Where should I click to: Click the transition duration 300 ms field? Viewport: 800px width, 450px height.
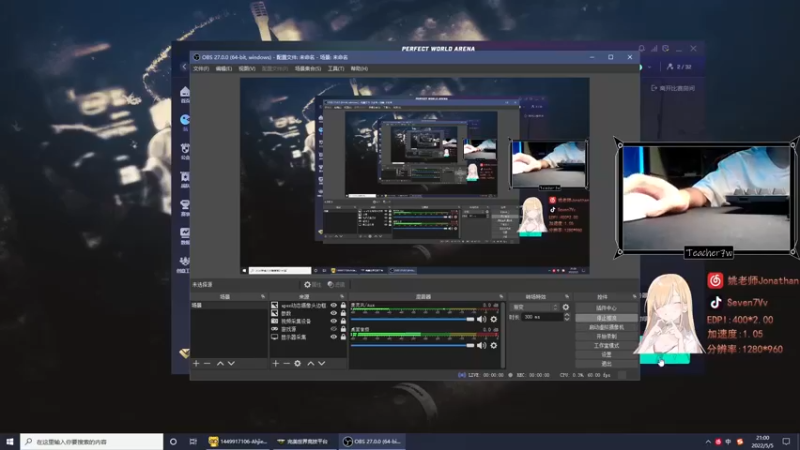(x=542, y=317)
